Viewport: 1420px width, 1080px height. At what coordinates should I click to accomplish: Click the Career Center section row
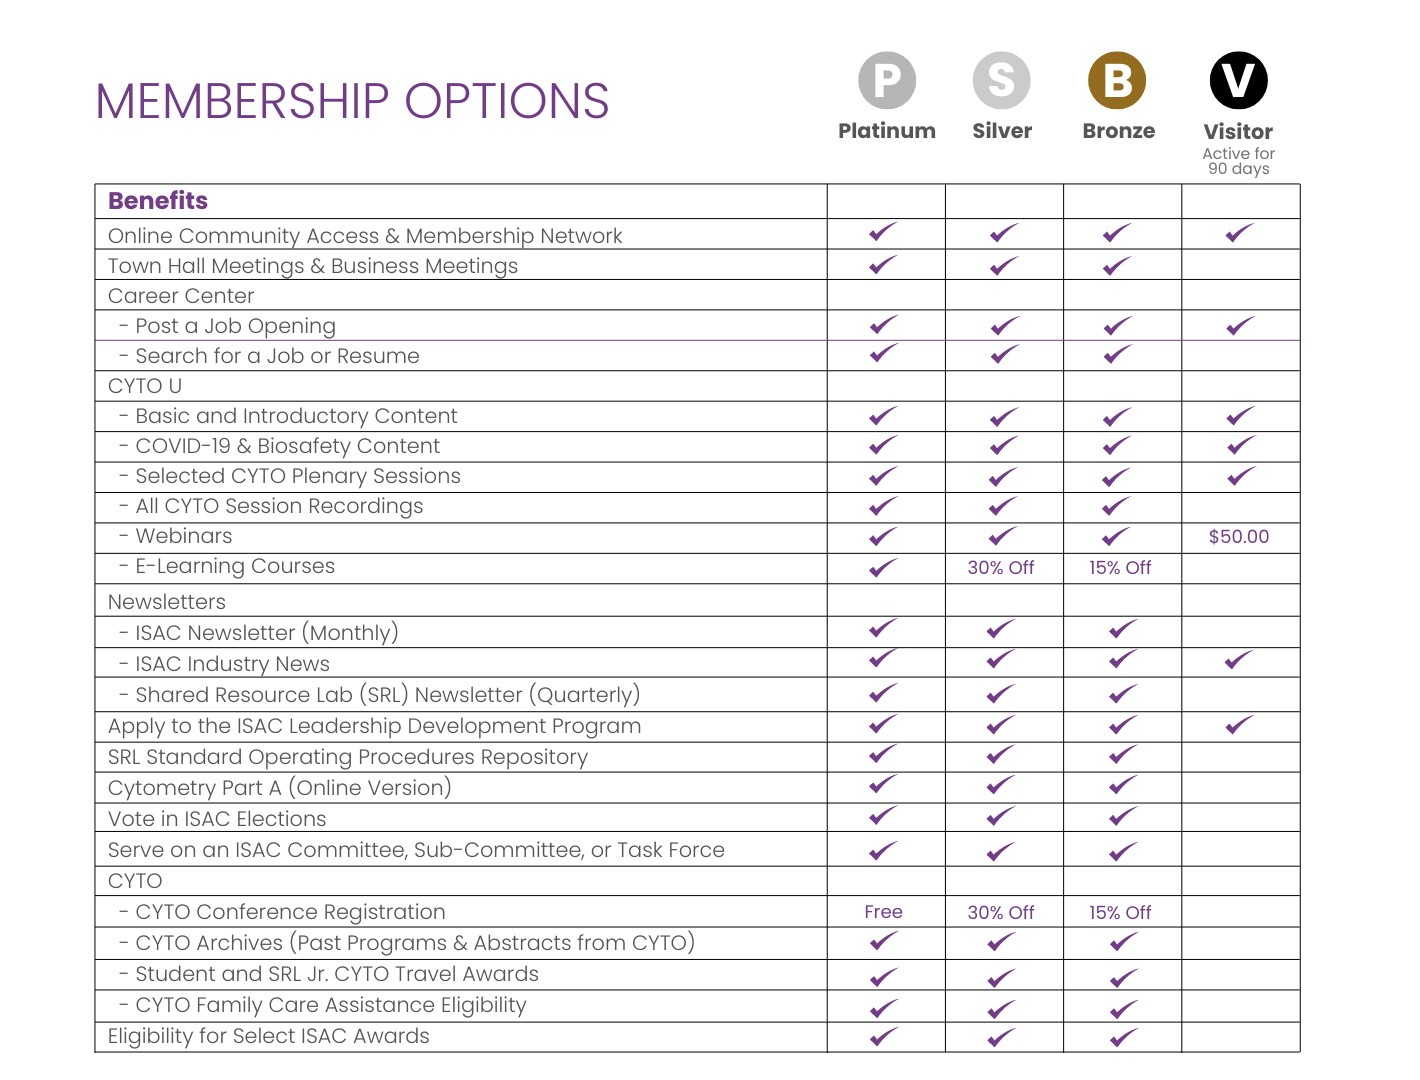click(x=181, y=296)
